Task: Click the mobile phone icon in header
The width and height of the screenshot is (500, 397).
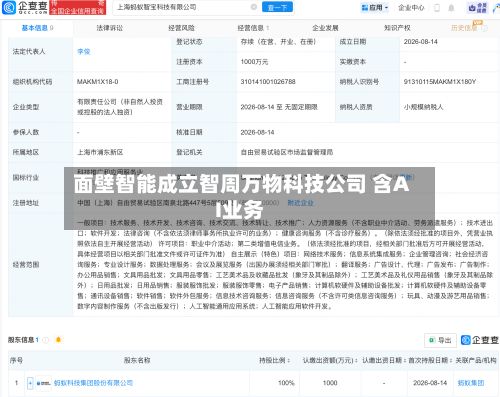Action: (437, 8)
